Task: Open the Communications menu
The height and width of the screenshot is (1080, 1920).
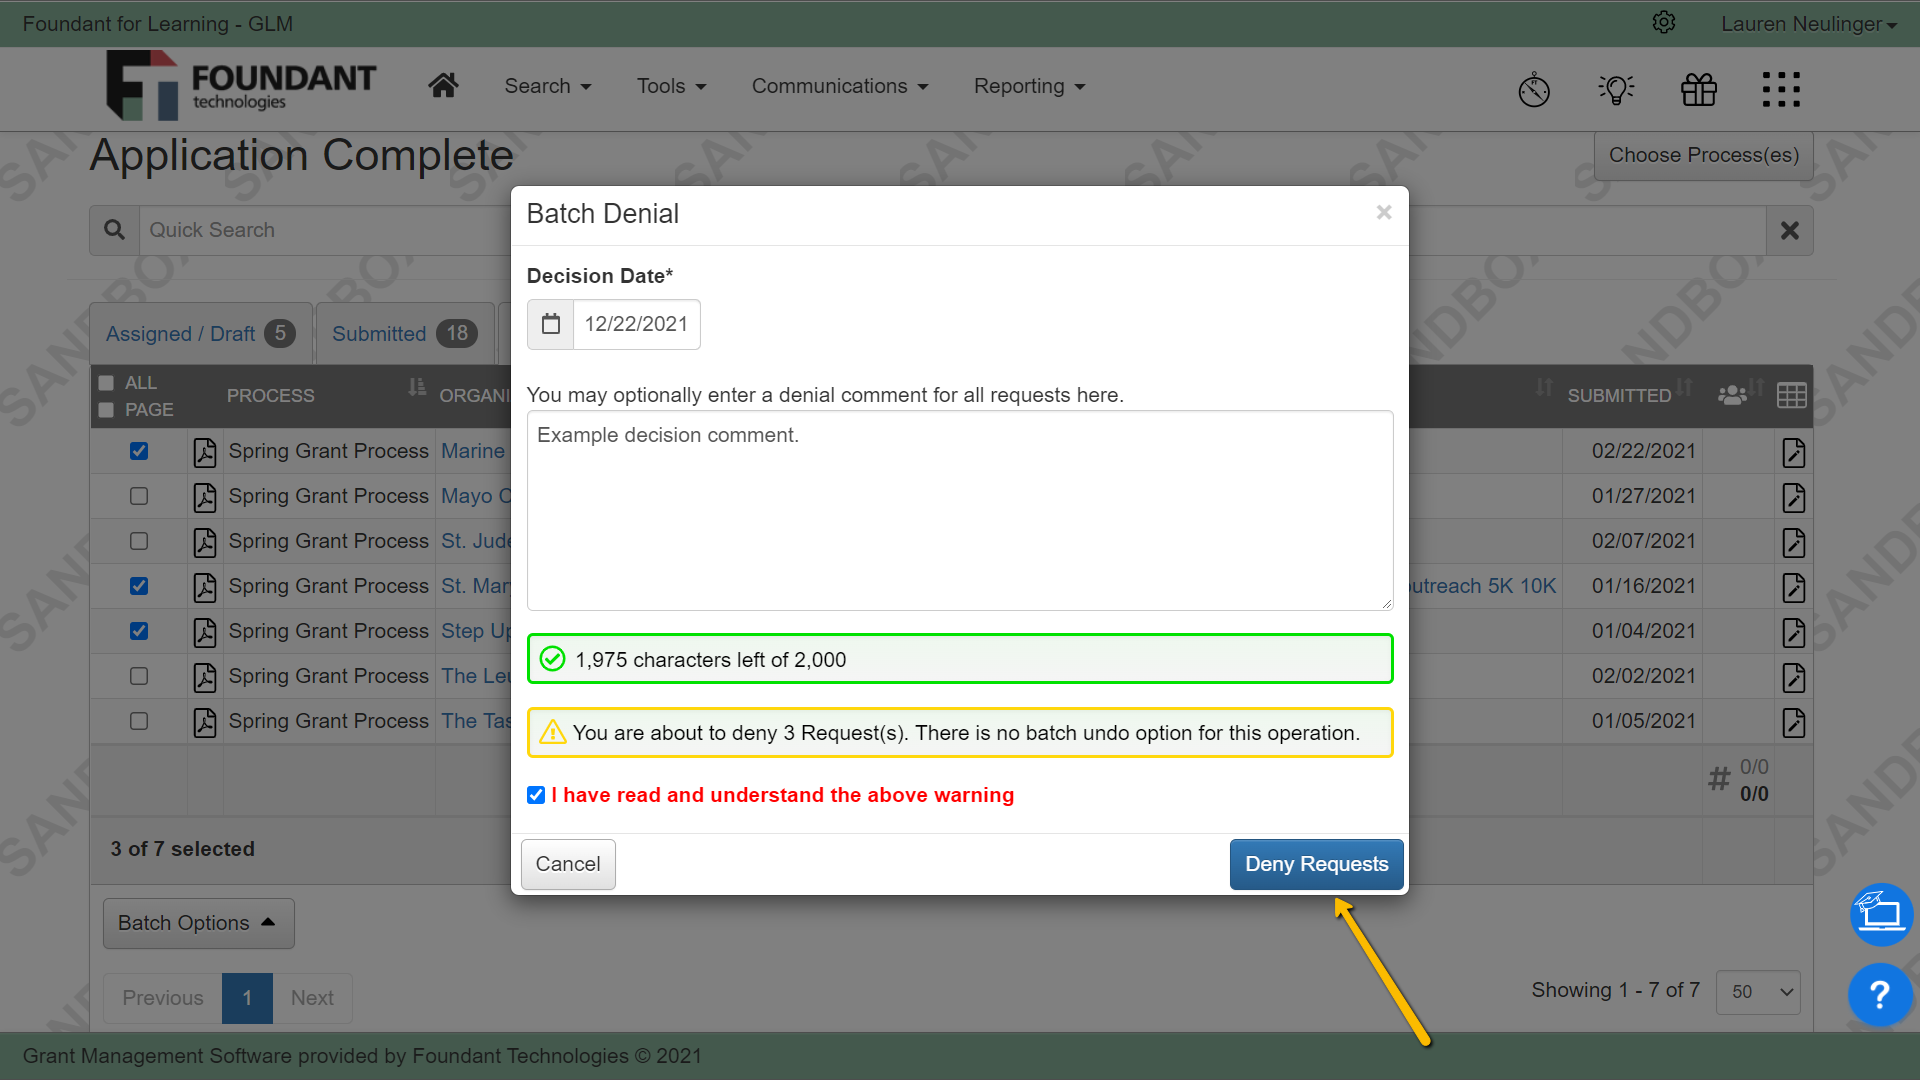Action: (x=840, y=86)
